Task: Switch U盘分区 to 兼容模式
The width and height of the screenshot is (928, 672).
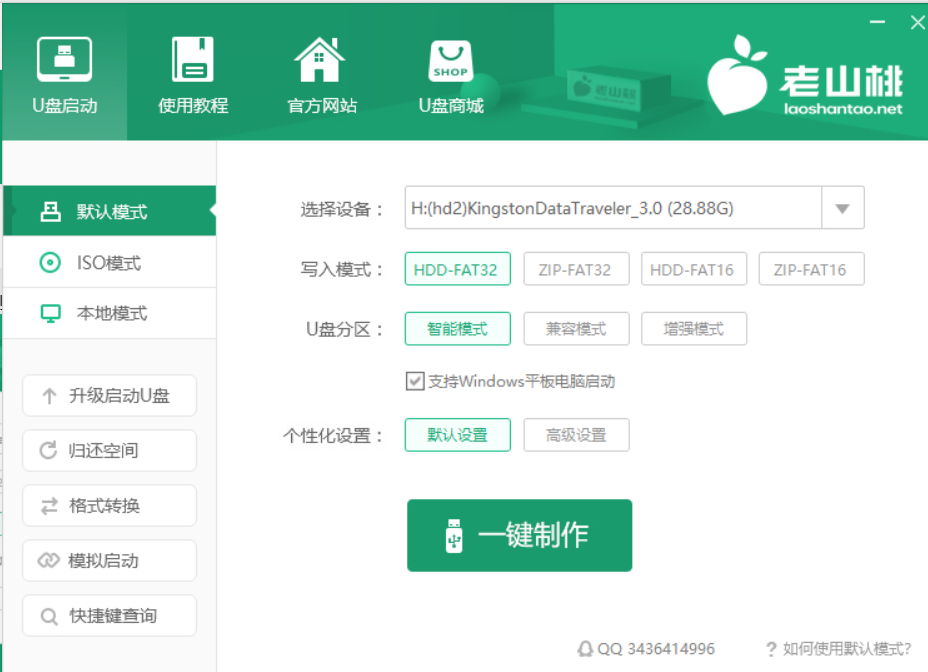Action: pos(576,328)
